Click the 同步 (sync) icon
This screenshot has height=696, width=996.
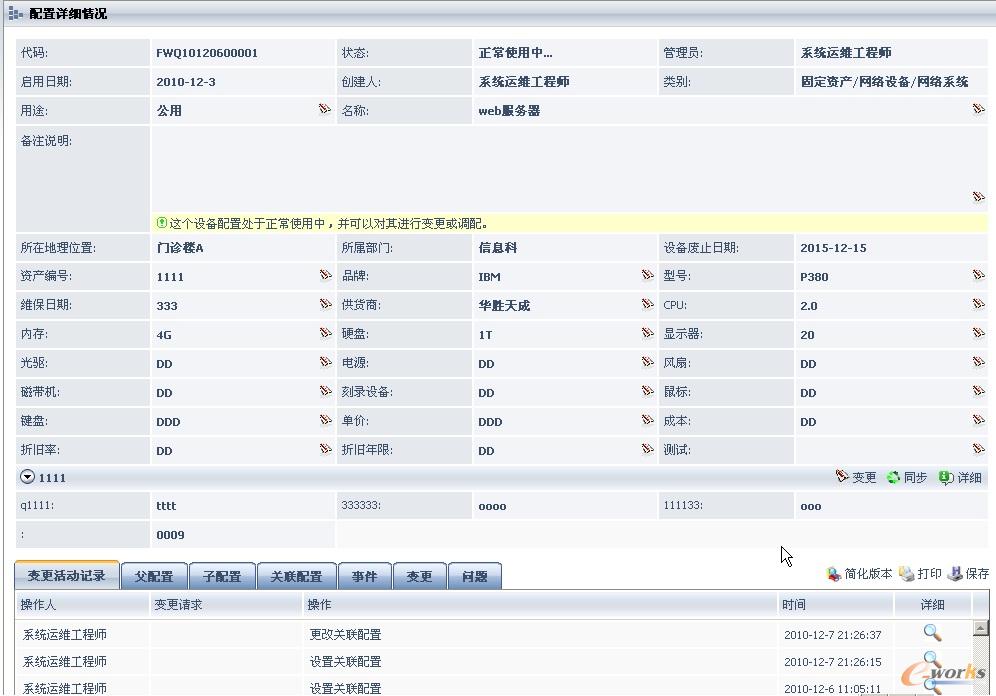click(x=907, y=477)
